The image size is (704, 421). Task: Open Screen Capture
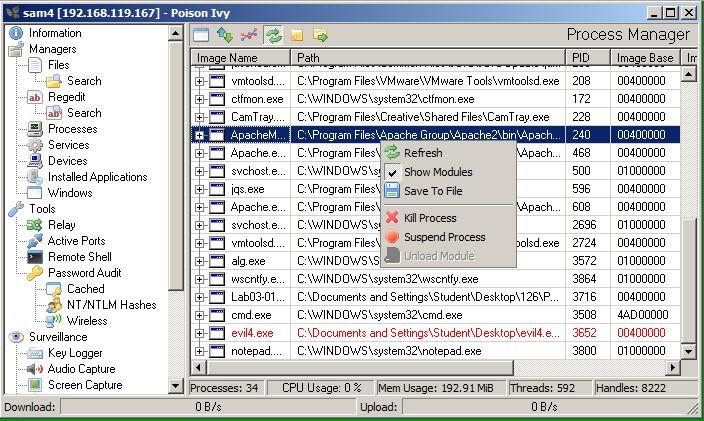(x=85, y=385)
